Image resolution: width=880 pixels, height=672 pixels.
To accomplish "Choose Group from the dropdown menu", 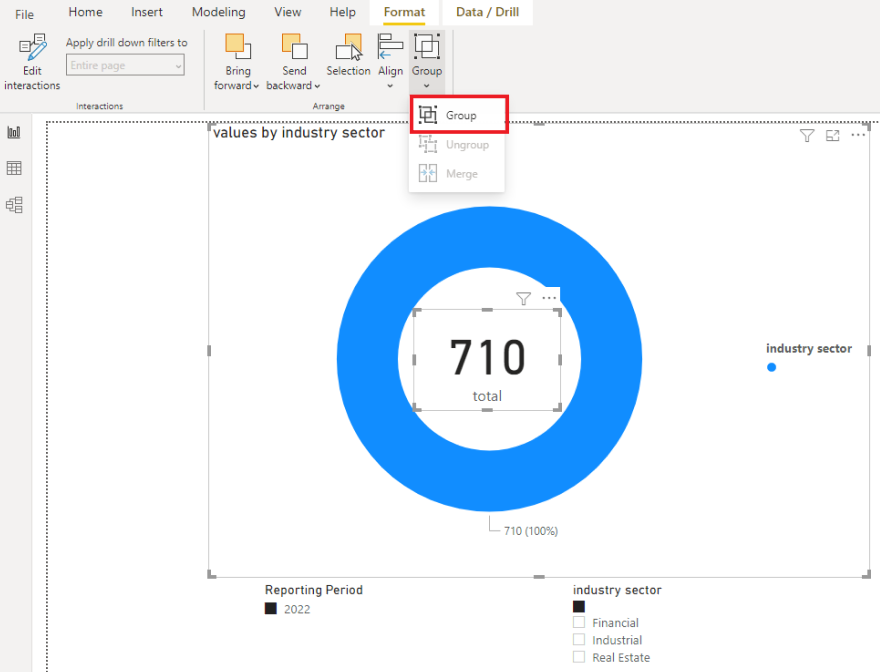I will (x=459, y=115).
